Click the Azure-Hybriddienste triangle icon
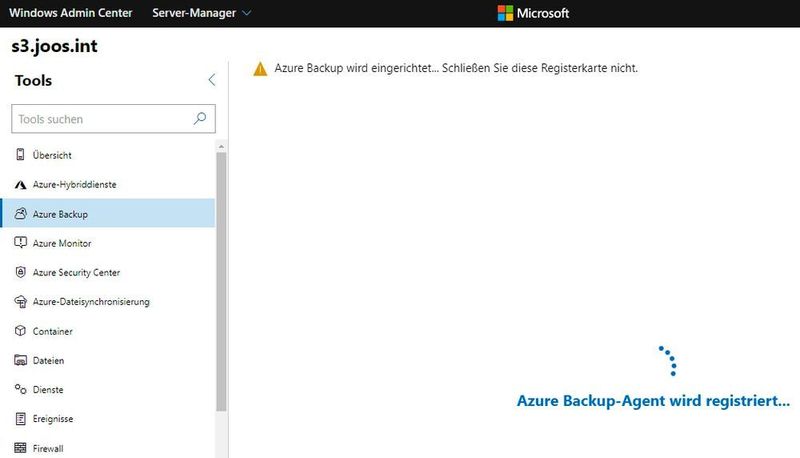 [x=20, y=185]
